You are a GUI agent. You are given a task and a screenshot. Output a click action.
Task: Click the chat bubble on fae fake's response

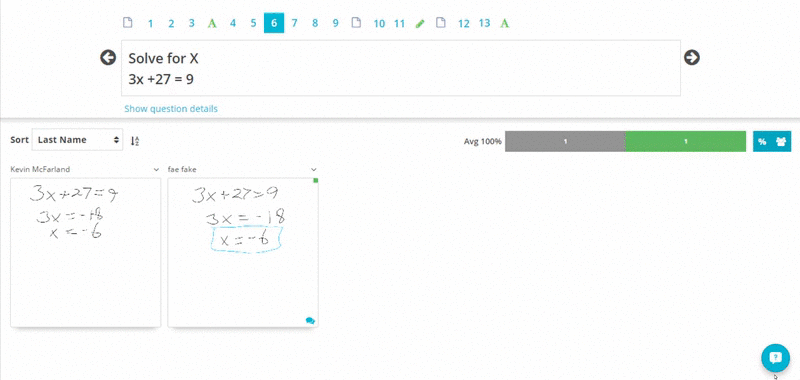point(310,321)
